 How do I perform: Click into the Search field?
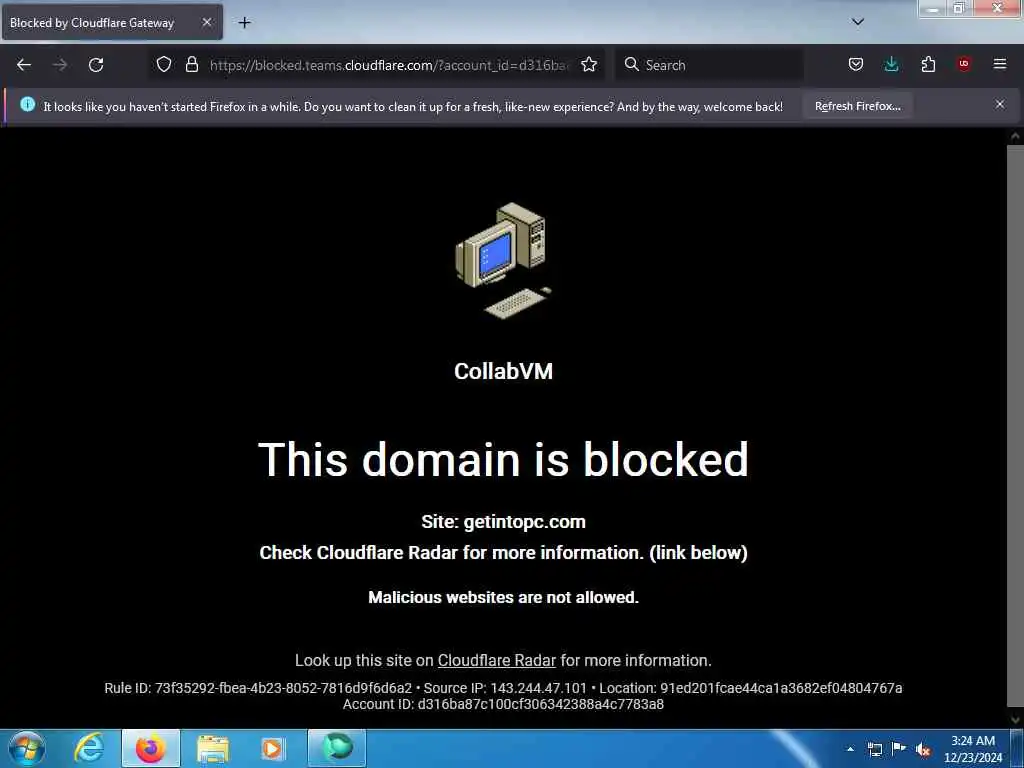tap(709, 65)
